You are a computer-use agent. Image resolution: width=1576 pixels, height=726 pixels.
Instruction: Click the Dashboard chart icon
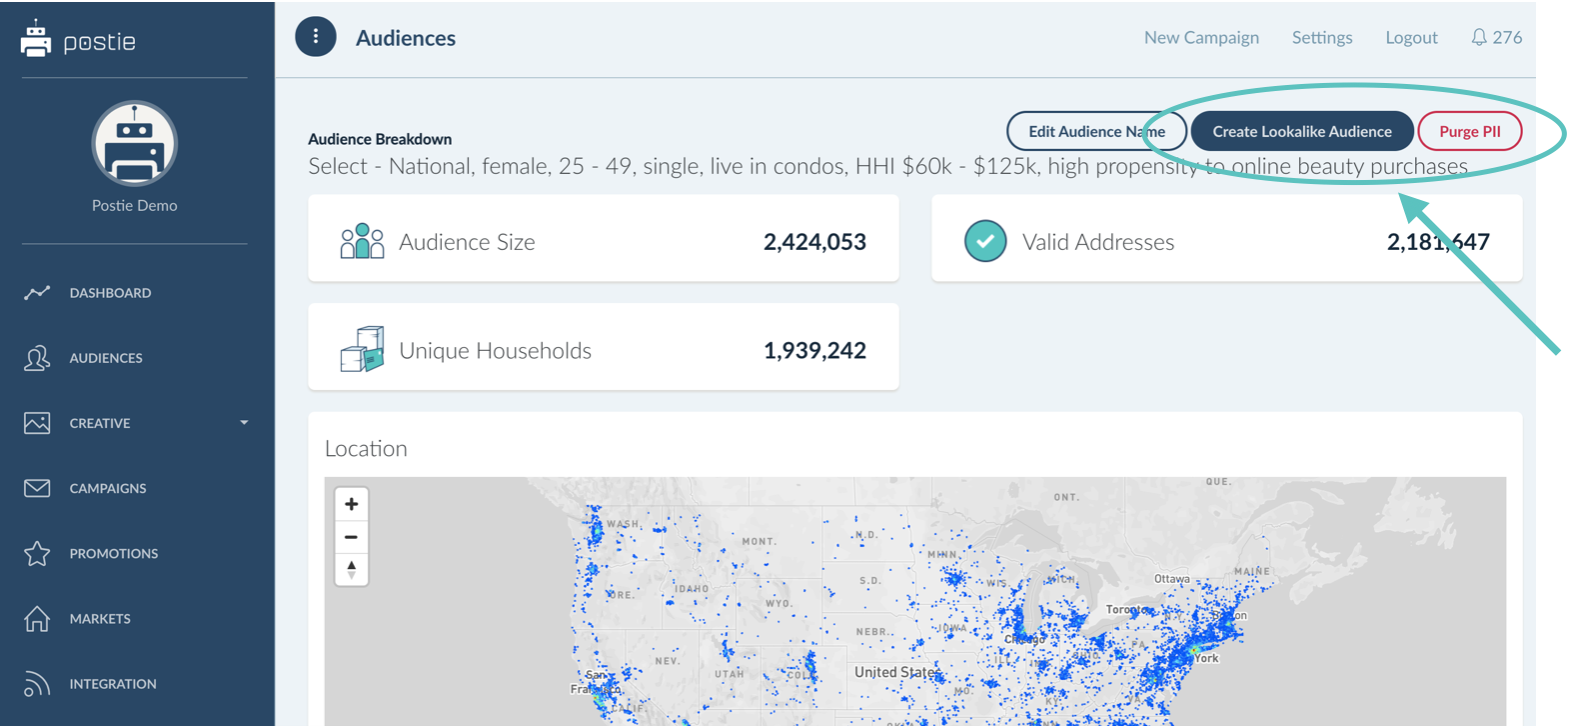[37, 293]
